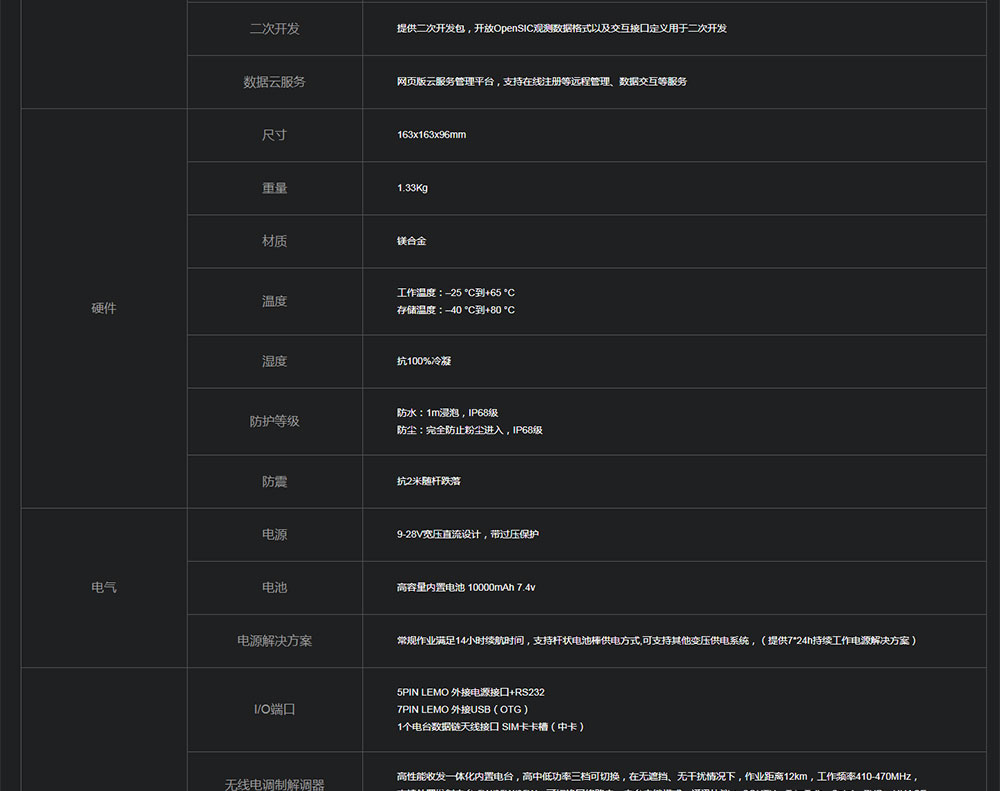
Task: Select the 电池 label
Action: [x=274, y=588]
